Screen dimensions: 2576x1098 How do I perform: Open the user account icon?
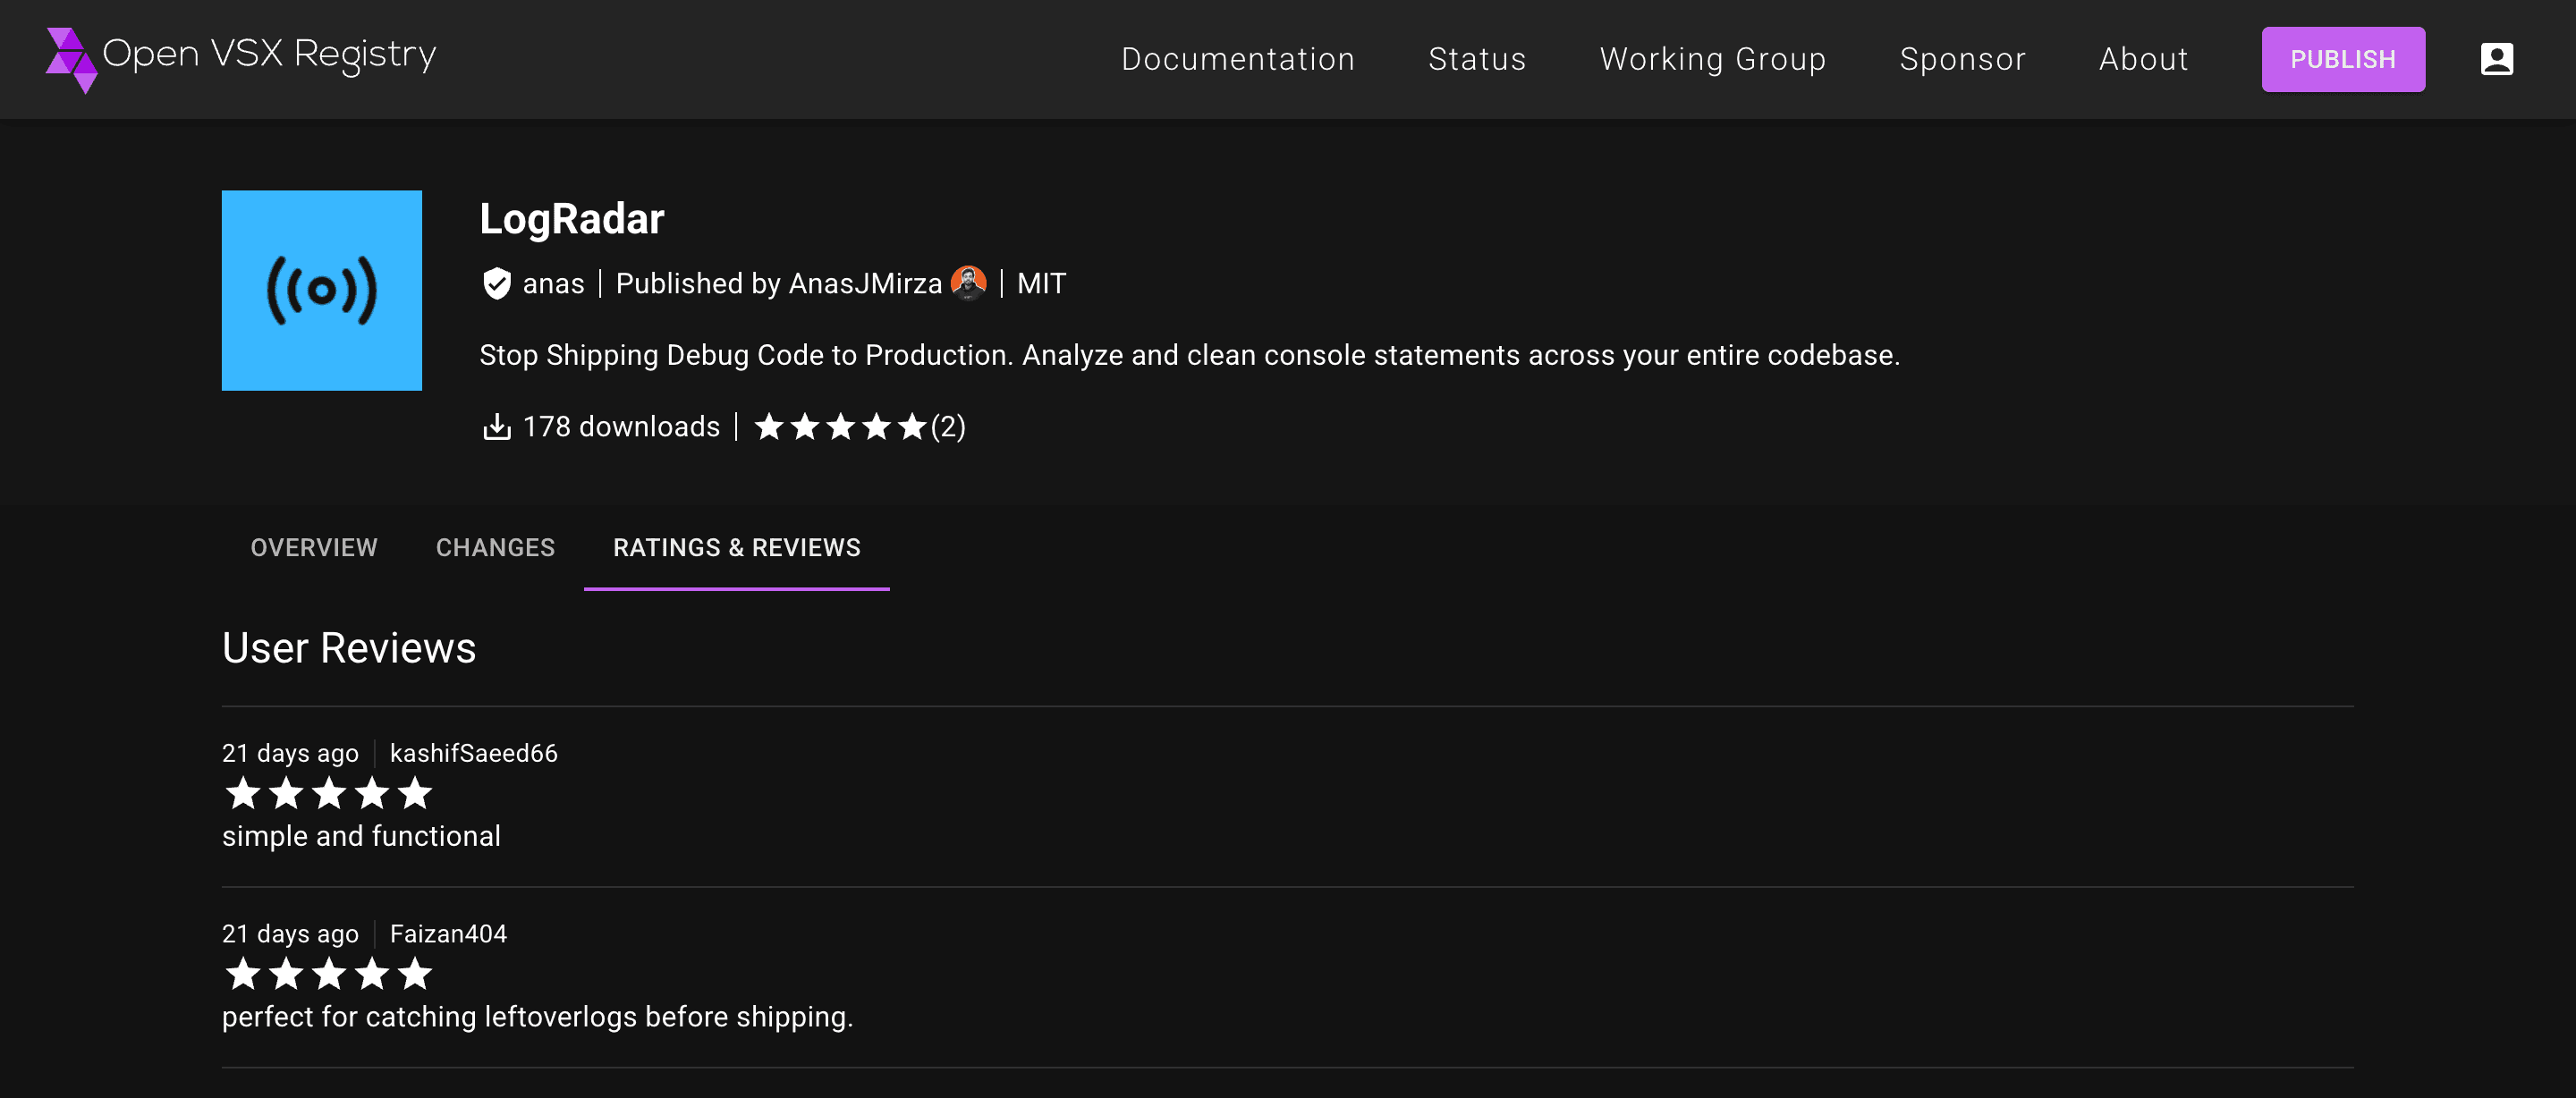(2497, 59)
